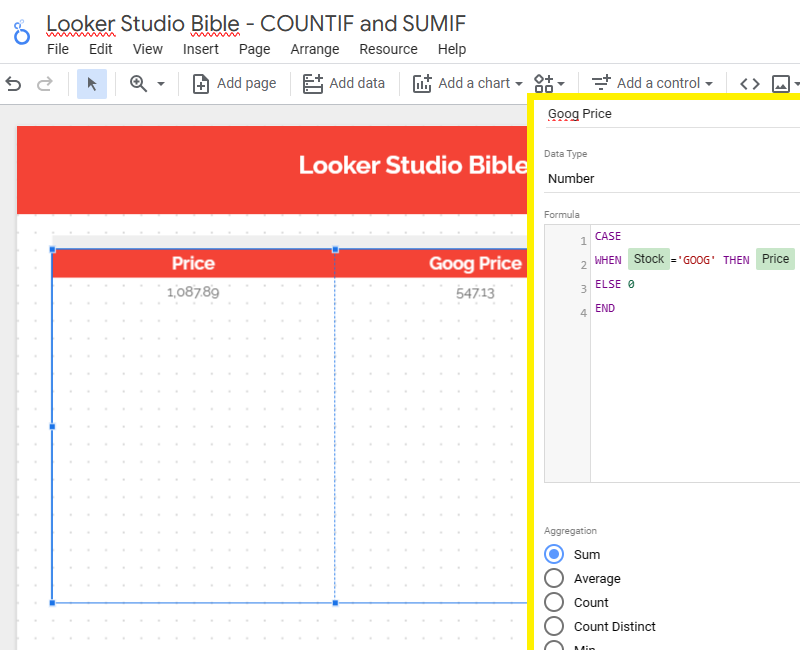Select the Sum aggregation option
This screenshot has width=800, height=650.
click(x=554, y=554)
